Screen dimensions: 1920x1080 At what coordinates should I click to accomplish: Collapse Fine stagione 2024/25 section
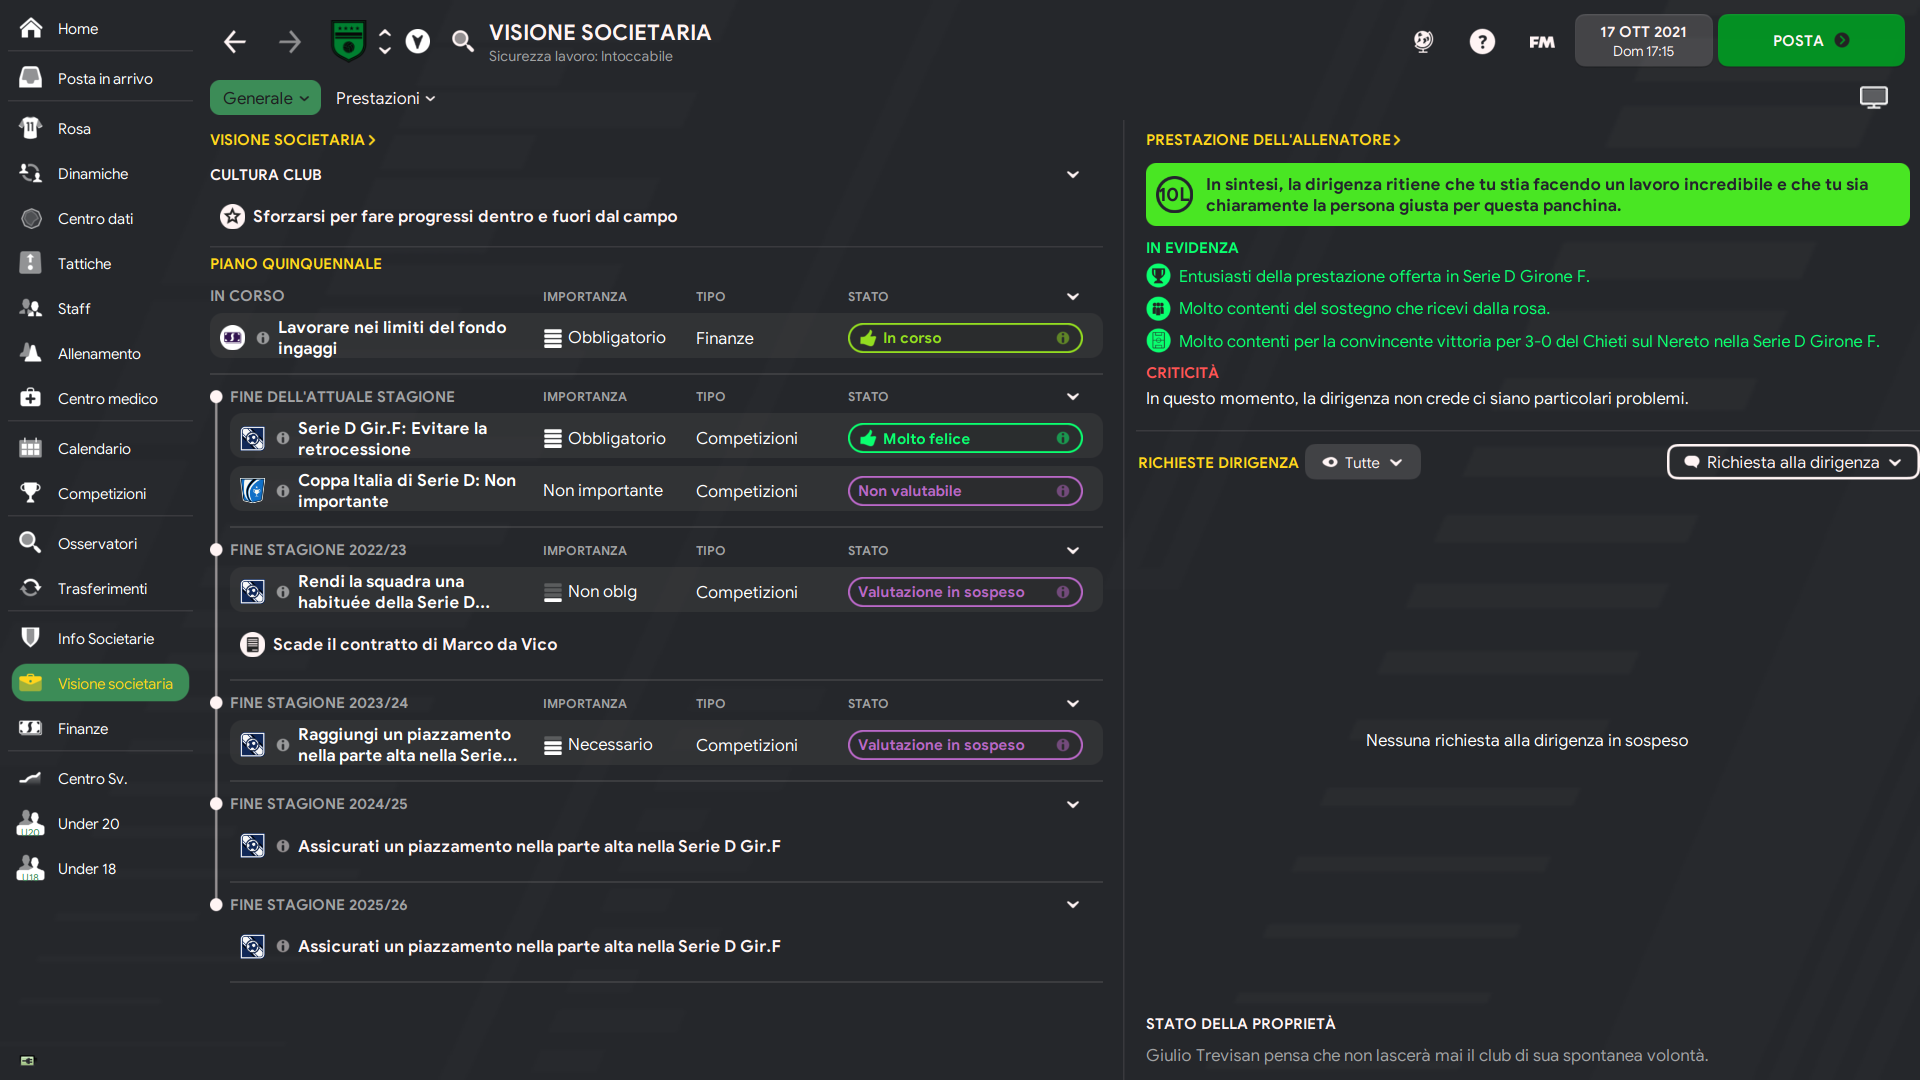pyautogui.click(x=1073, y=804)
